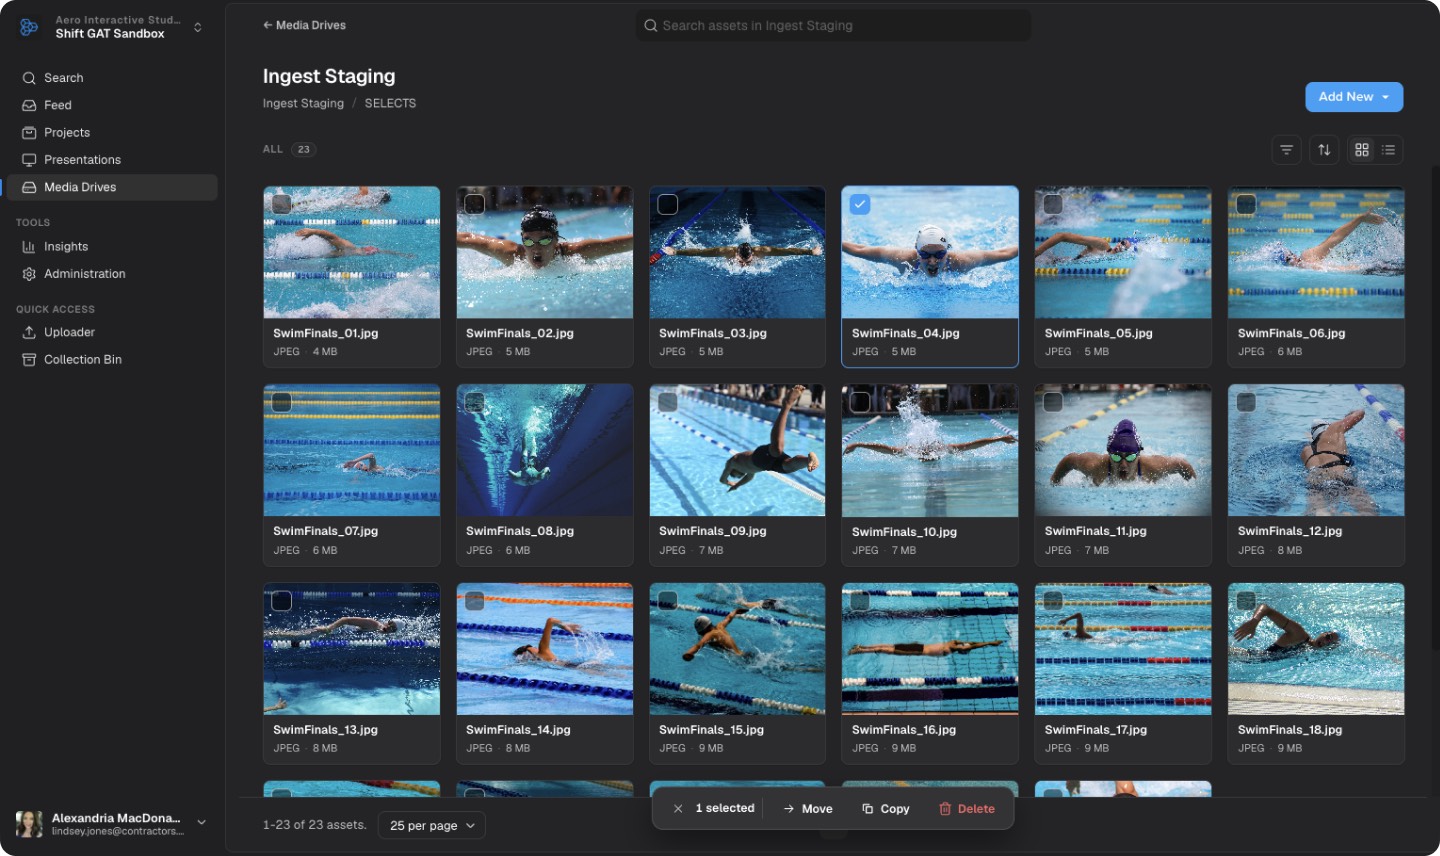Click the SwimFinals_18.jpg file name
Viewport: 1440px width, 856px height.
tap(1290, 730)
